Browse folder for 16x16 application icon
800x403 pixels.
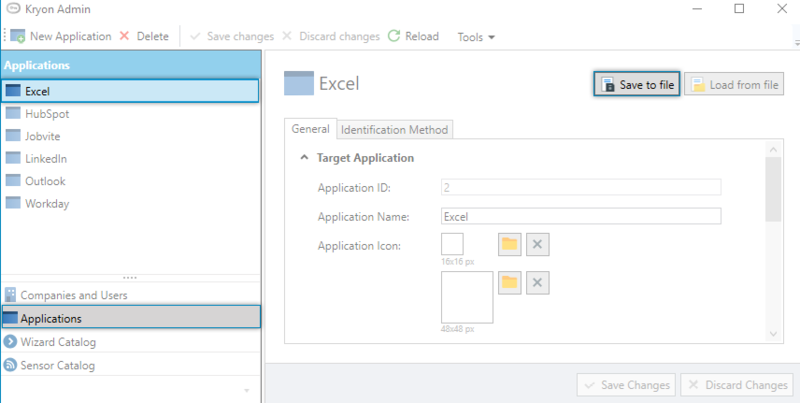[x=510, y=245]
